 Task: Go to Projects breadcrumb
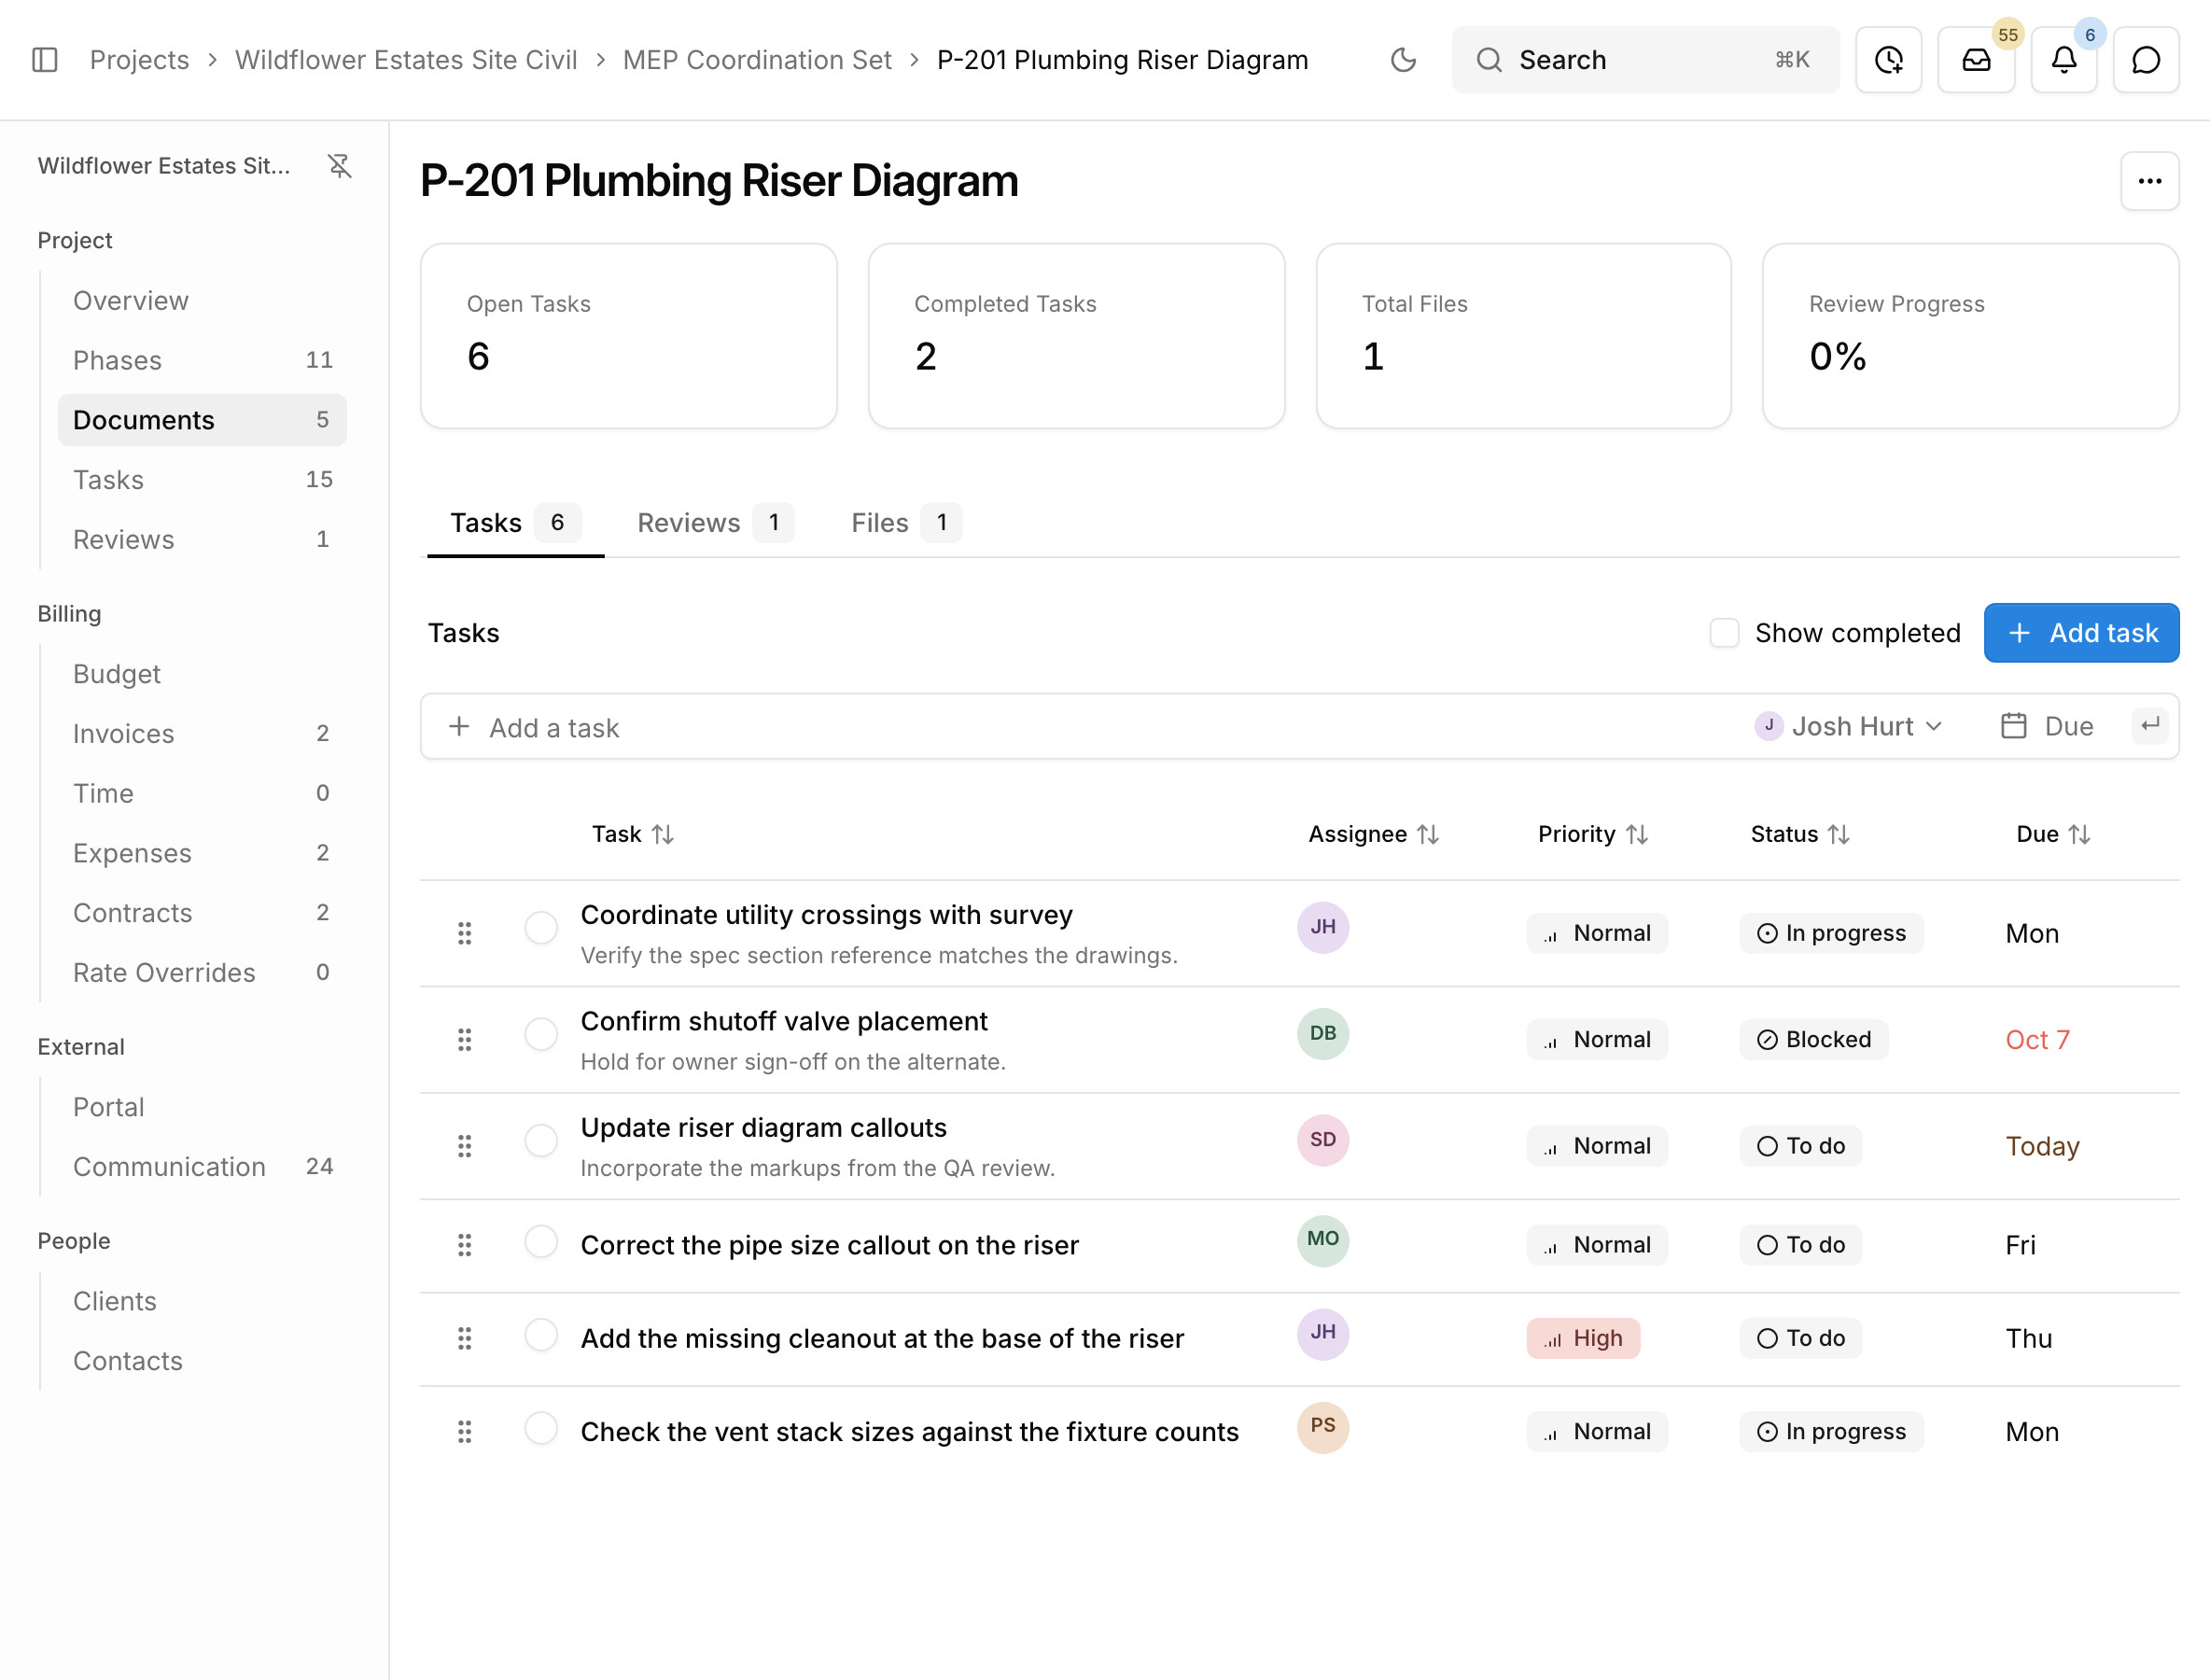pos(139,60)
